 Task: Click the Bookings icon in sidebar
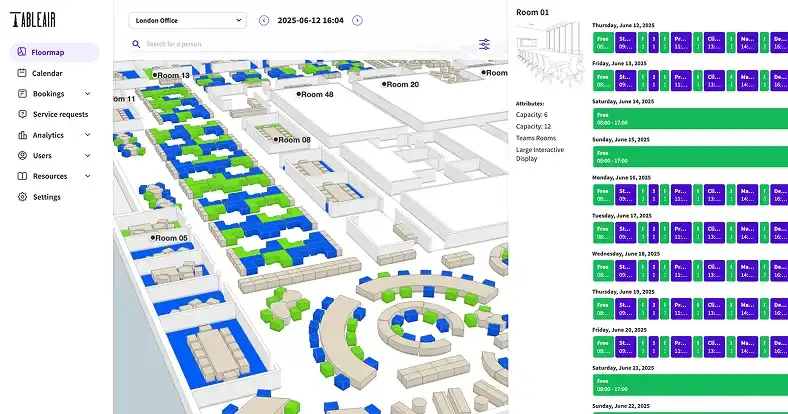(x=22, y=94)
